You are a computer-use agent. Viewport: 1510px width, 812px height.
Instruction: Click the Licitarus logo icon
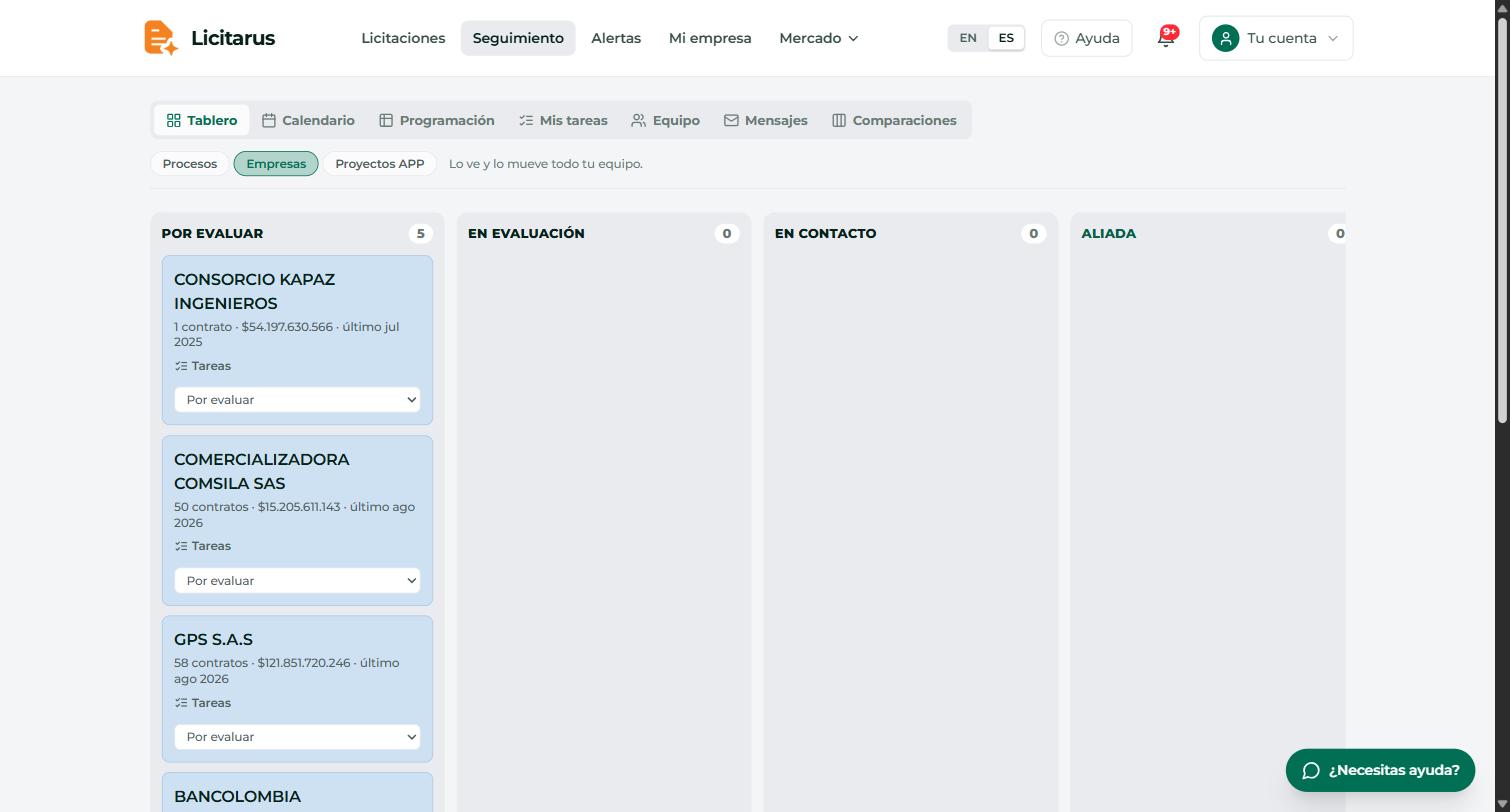pyautogui.click(x=160, y=38)
